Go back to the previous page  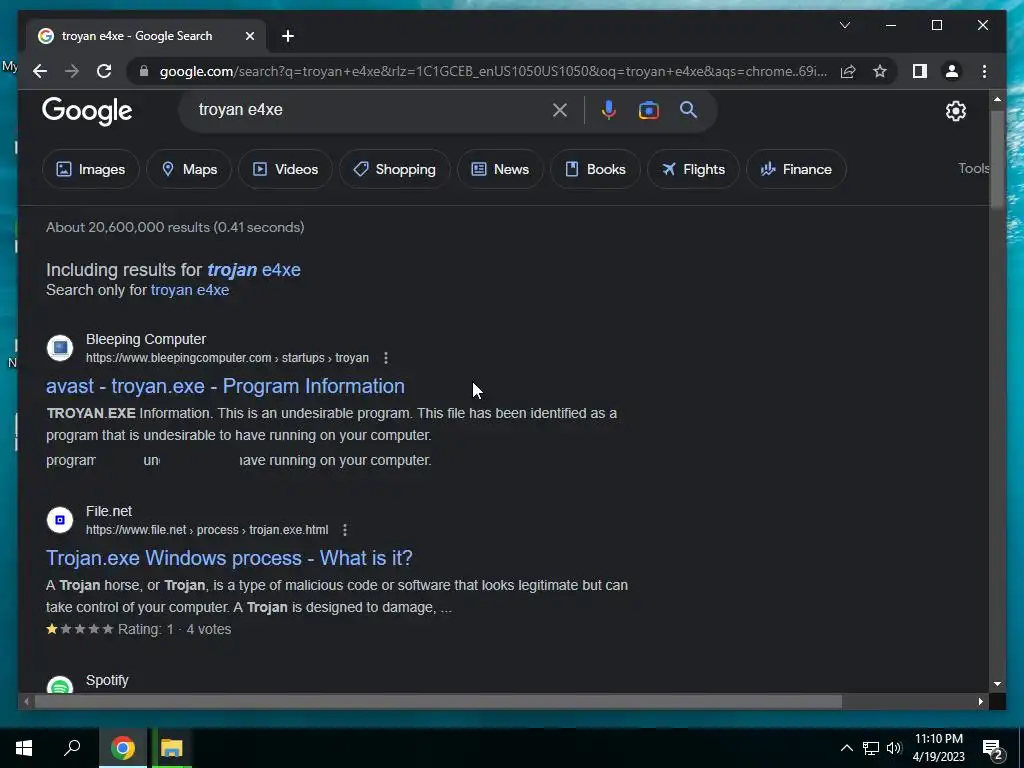40,71
